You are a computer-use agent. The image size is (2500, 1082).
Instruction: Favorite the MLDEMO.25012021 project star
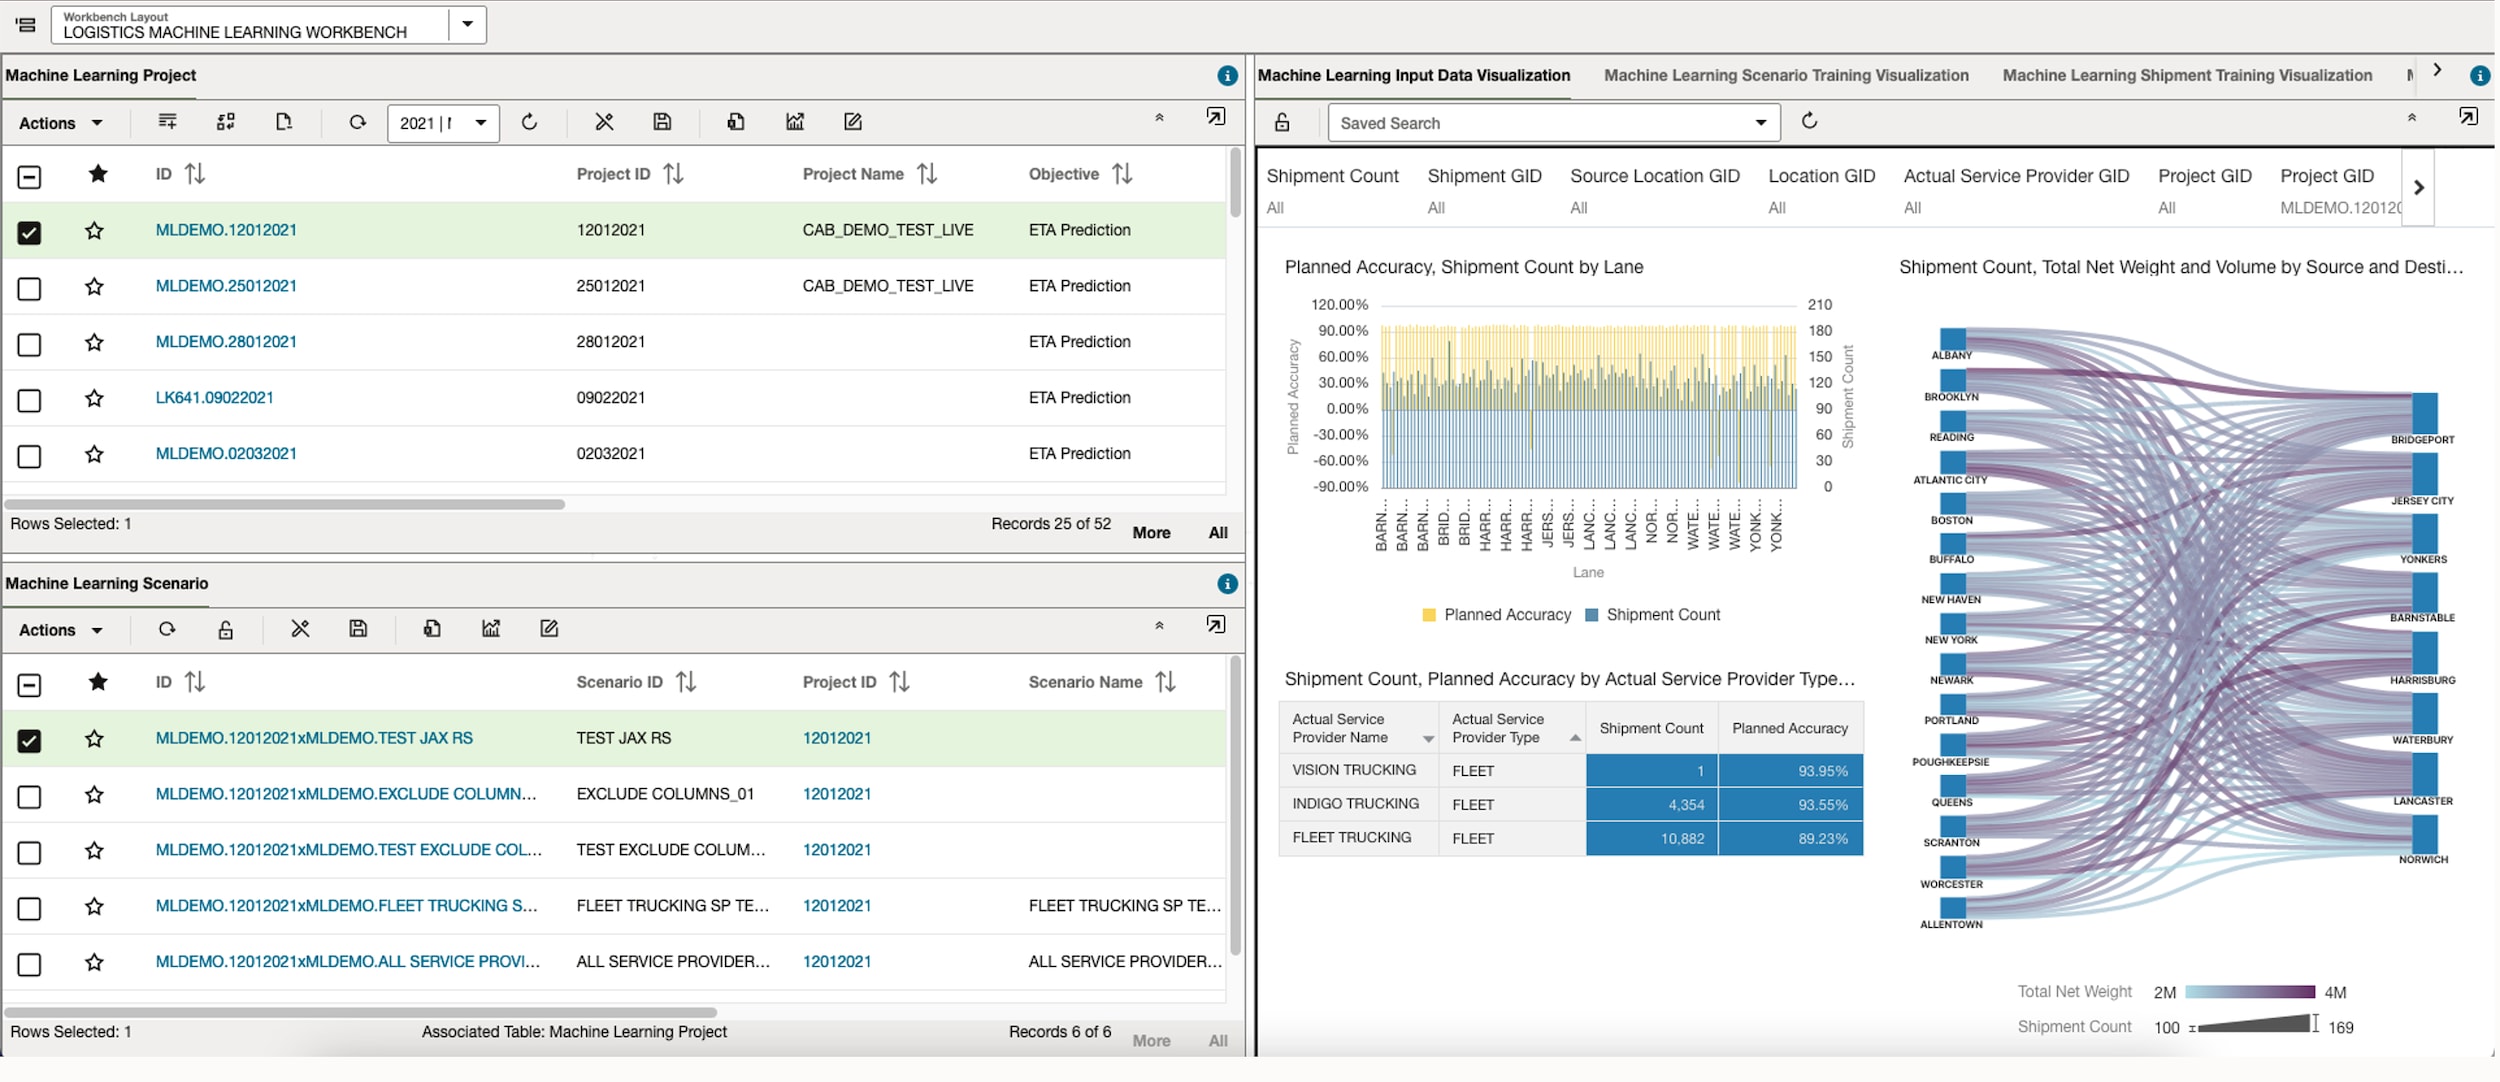point(94,287)
